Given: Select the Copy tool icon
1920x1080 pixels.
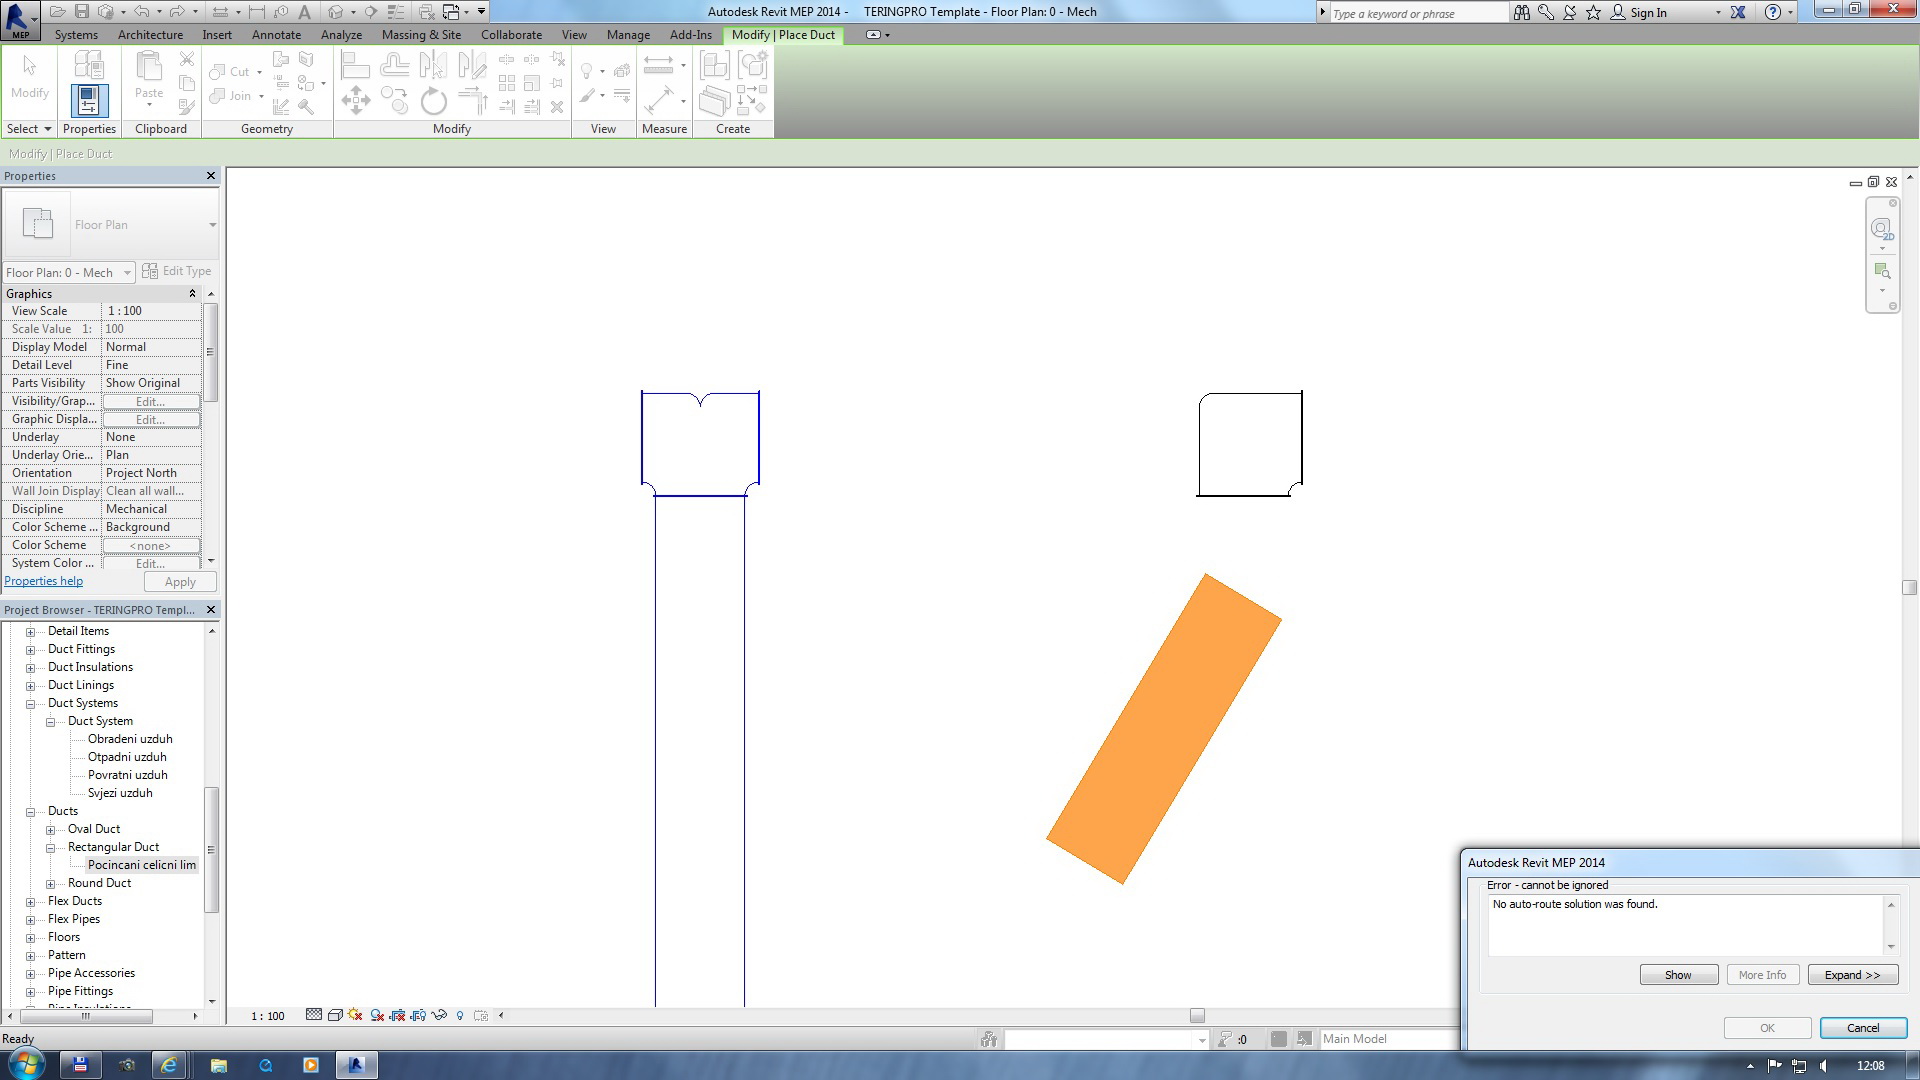Looking at the screenshot, I should [394, 100].
